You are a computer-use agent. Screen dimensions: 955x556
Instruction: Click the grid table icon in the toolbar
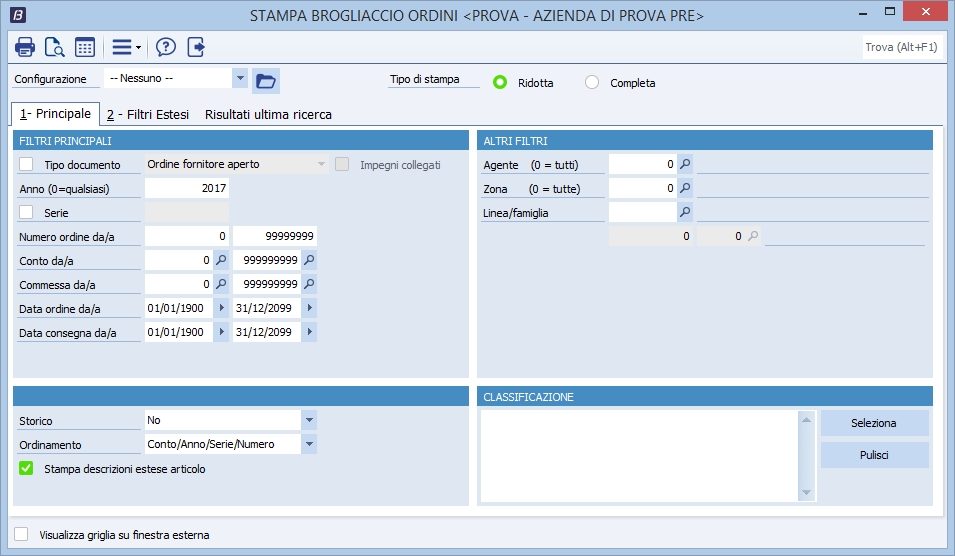85,47
